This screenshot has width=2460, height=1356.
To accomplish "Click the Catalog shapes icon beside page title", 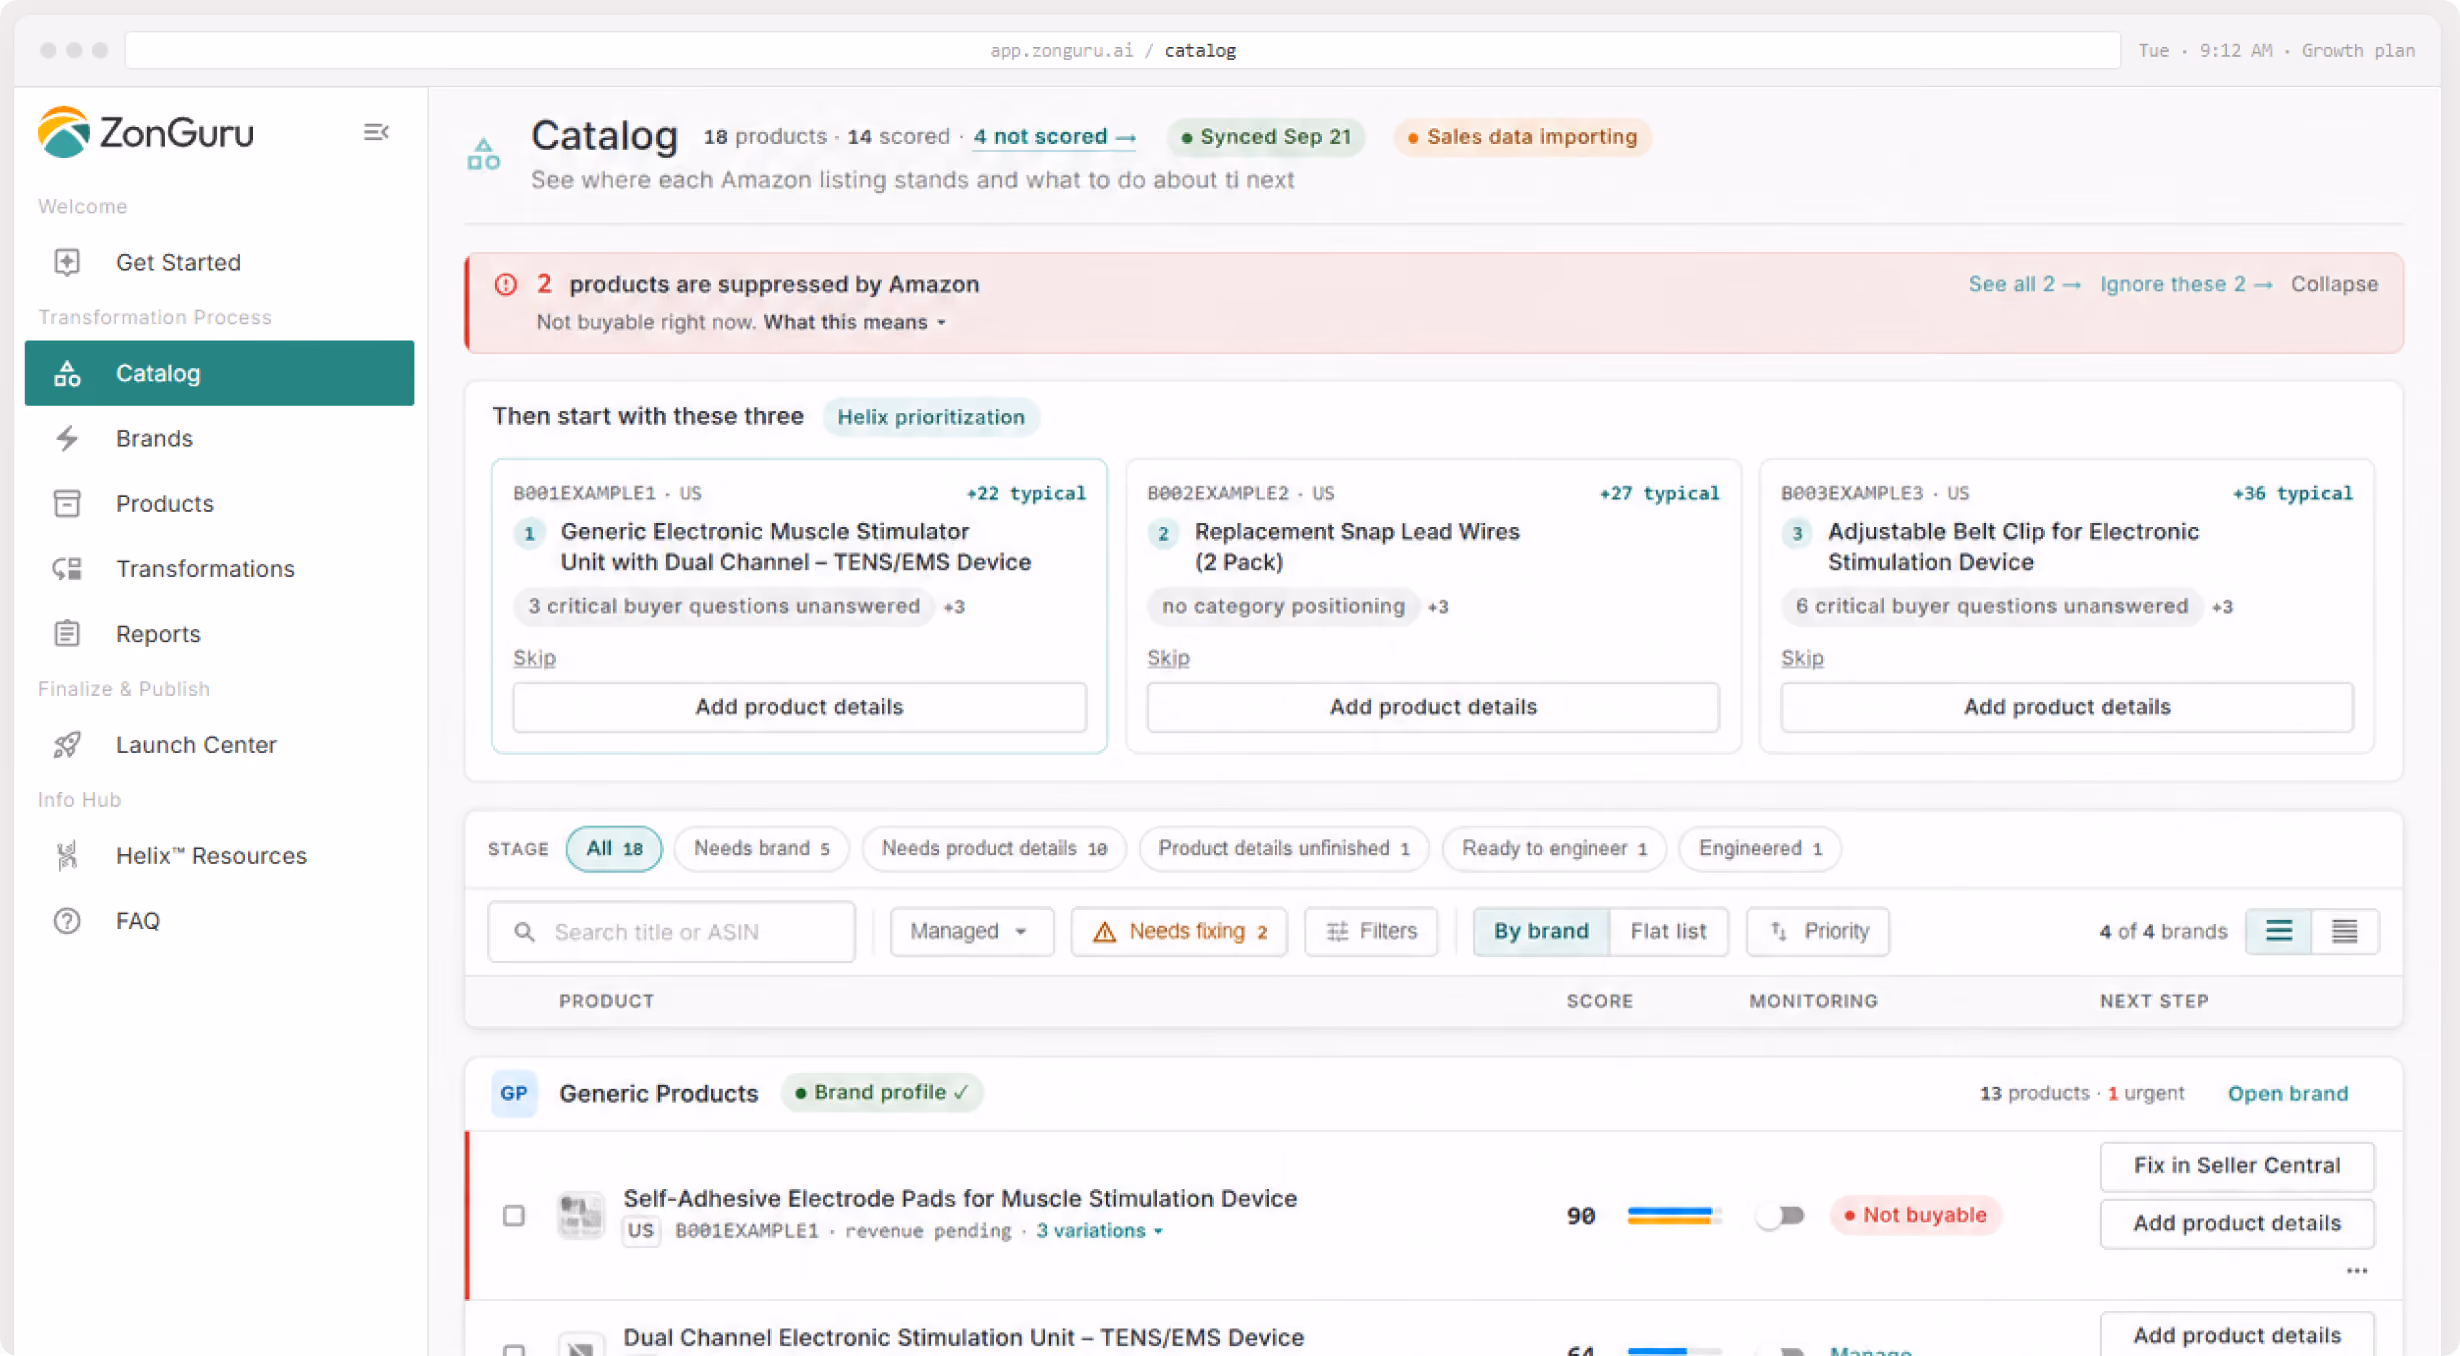I will [484, 154].
